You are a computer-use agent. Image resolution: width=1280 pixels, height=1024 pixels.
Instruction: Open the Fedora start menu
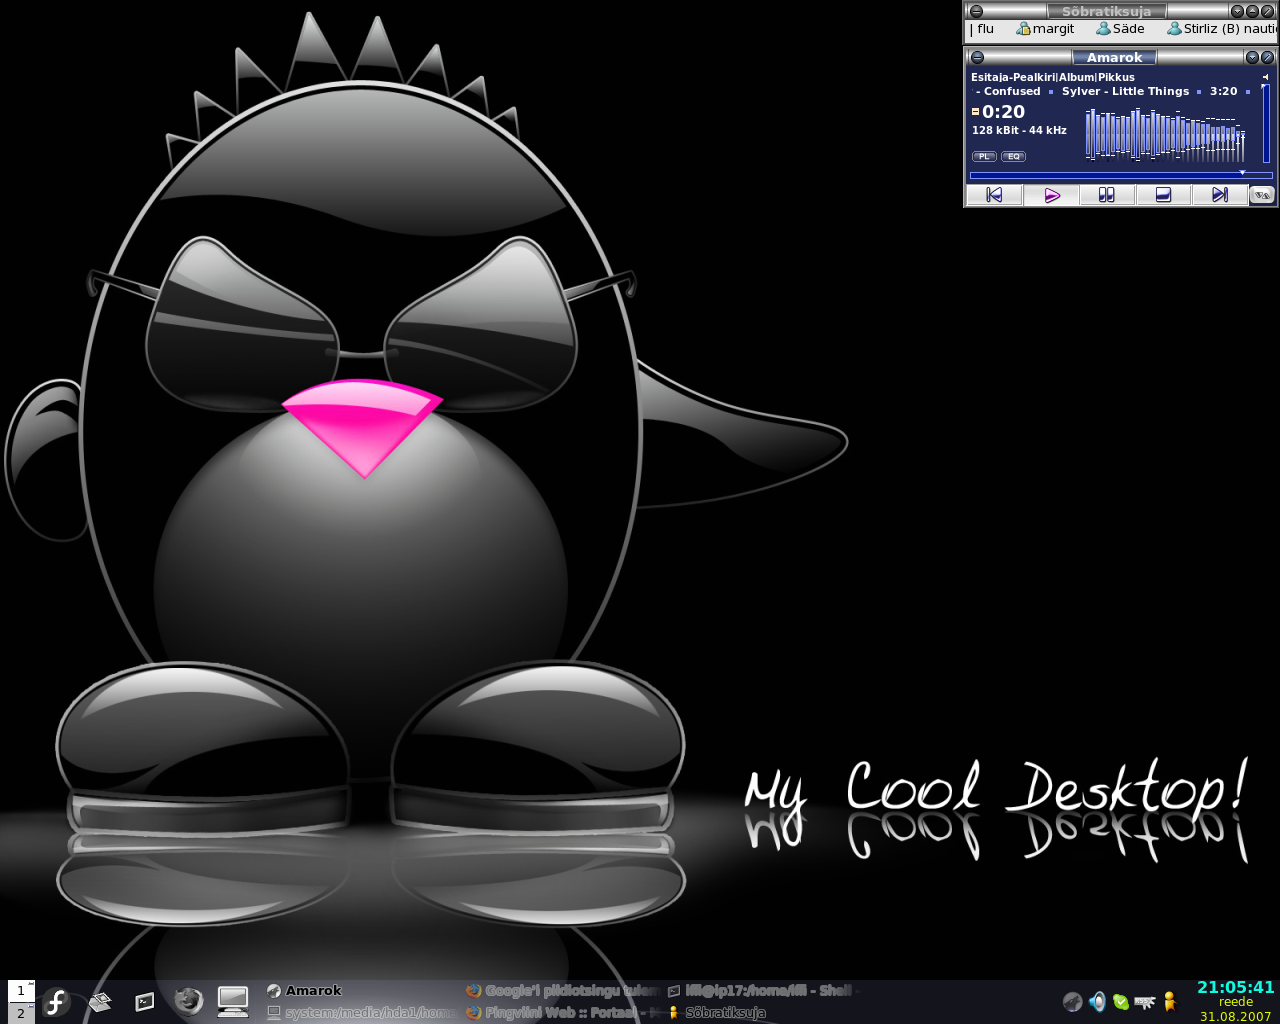56,1001
